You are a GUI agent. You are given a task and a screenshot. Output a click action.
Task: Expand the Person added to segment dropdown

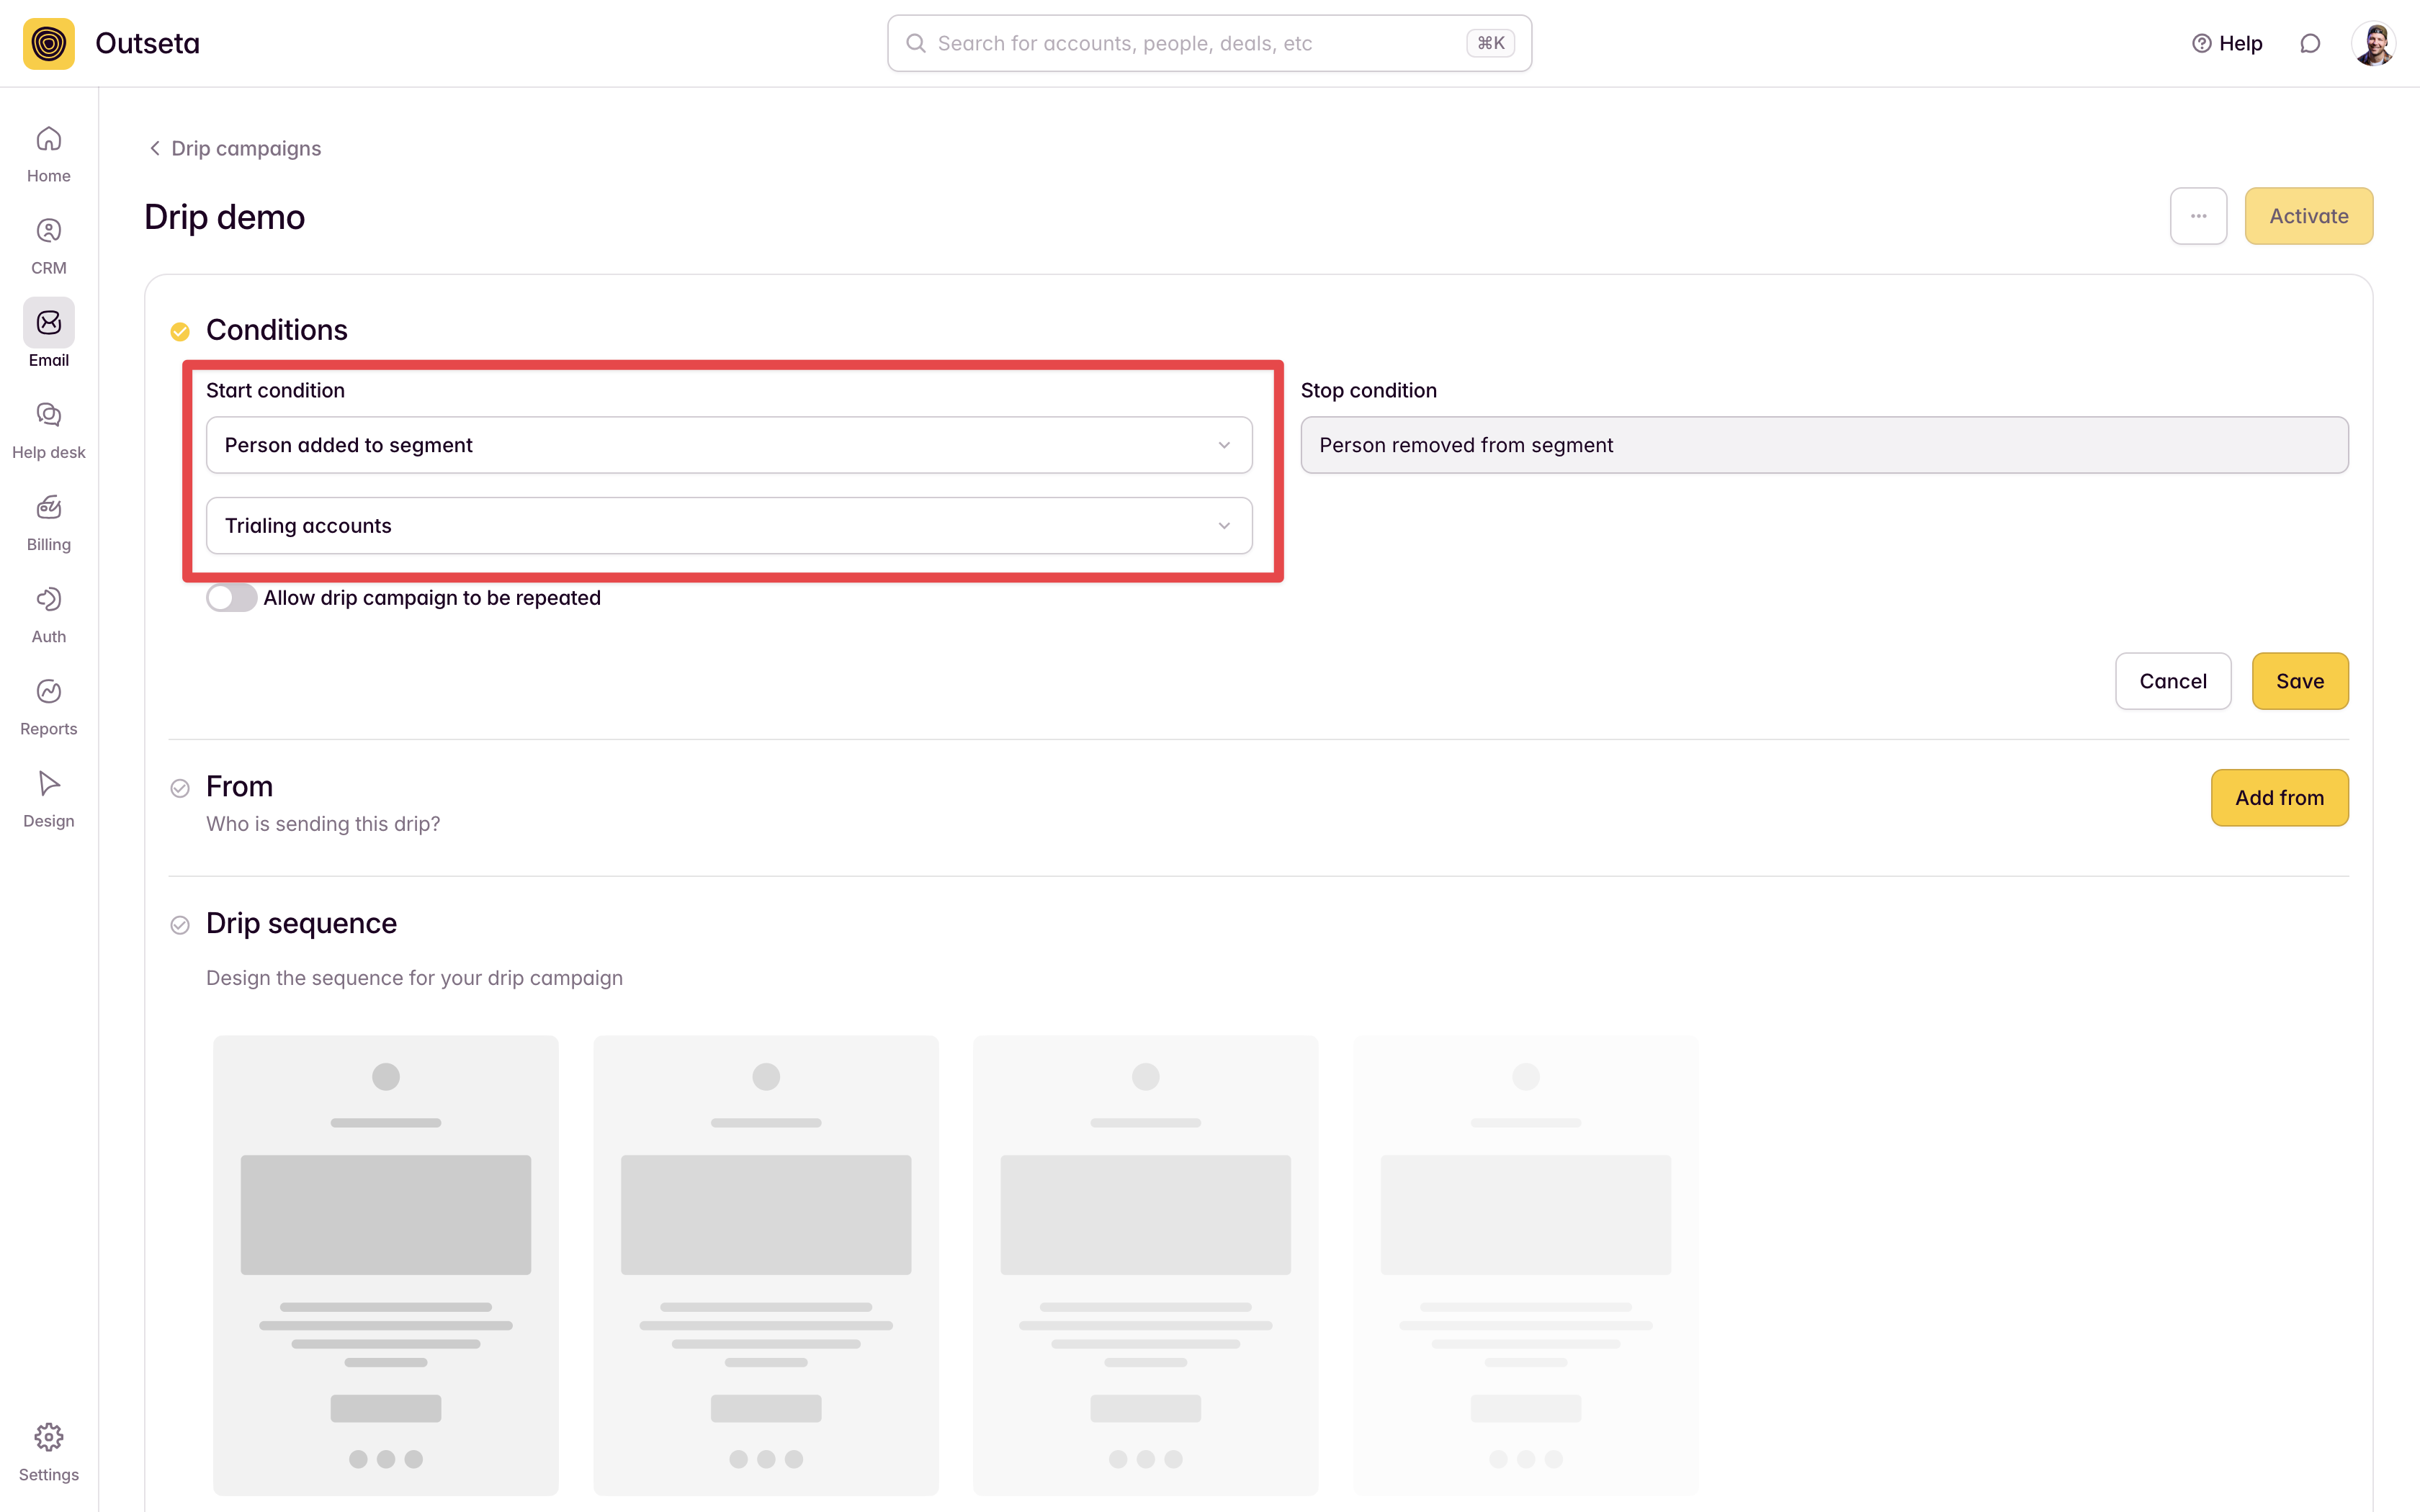click(728, 445)
